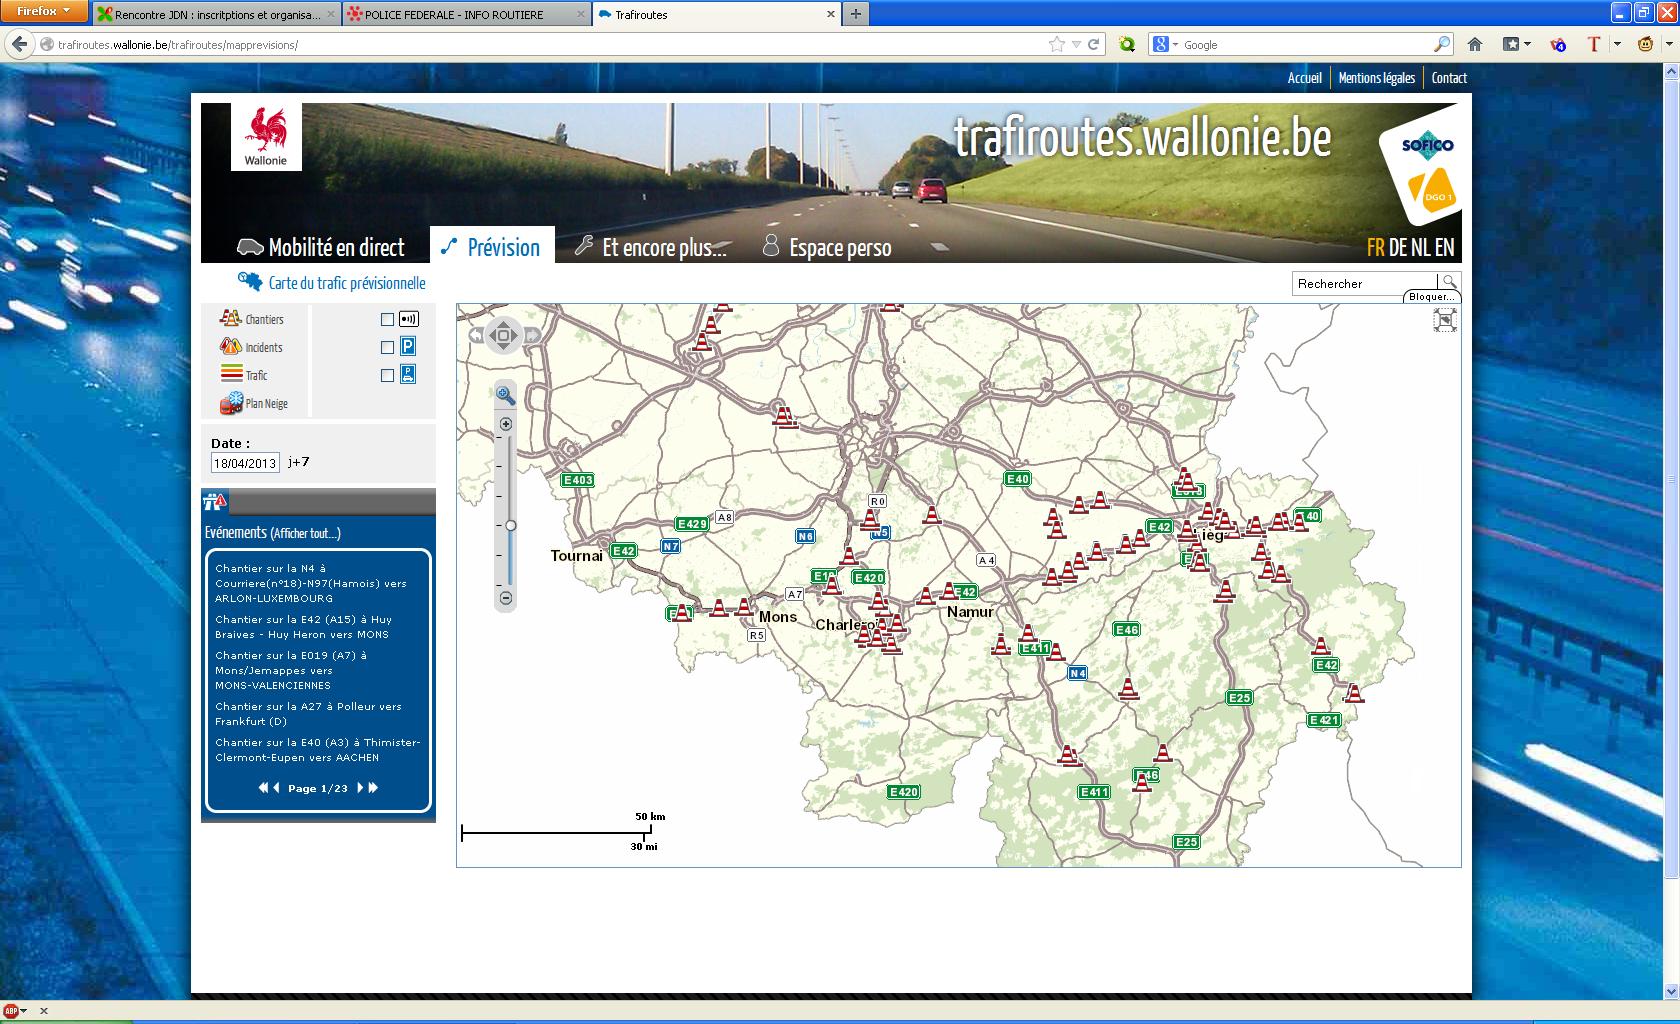The height and width of the screenshot is (1024, 1680).
Task: Open Mentions légales page
Action: click(x=1376, y=78)
